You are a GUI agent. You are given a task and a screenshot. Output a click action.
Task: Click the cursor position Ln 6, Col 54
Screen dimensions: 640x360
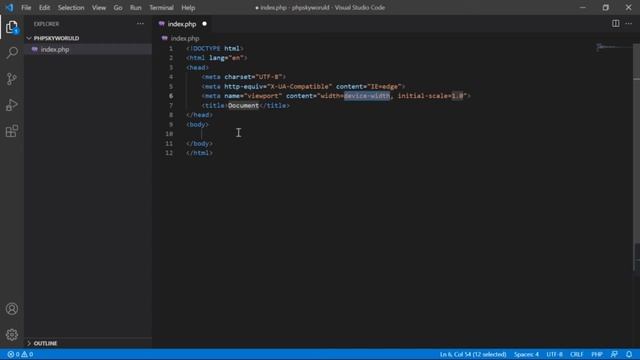(473, 354)
